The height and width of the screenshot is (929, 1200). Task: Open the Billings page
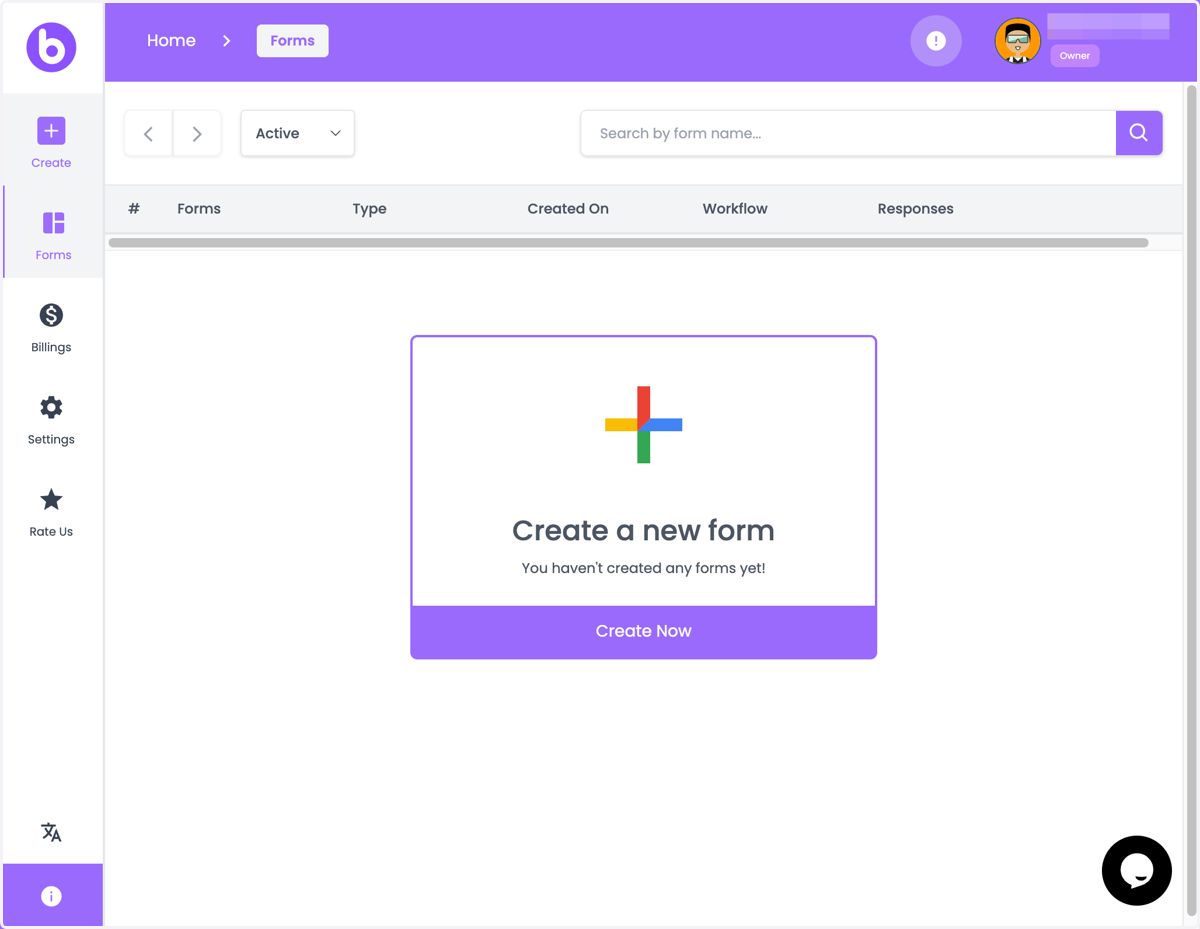[x=51, y=328]
